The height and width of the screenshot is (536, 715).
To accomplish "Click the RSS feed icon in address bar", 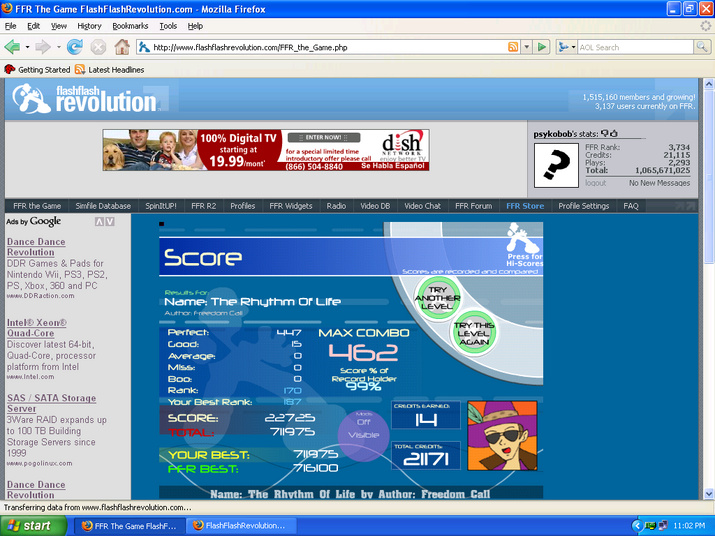I will click(513, 47).
